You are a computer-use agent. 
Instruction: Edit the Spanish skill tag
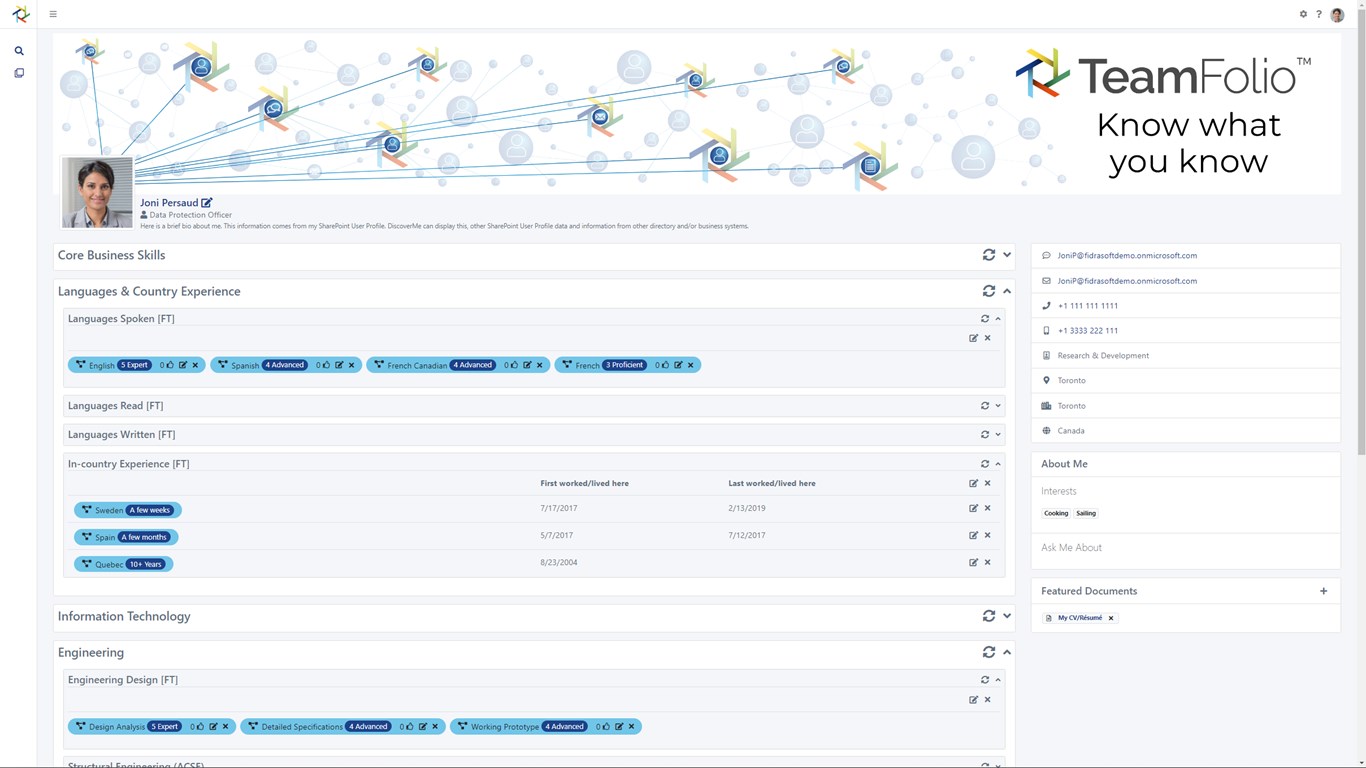[x=339, y=365]
